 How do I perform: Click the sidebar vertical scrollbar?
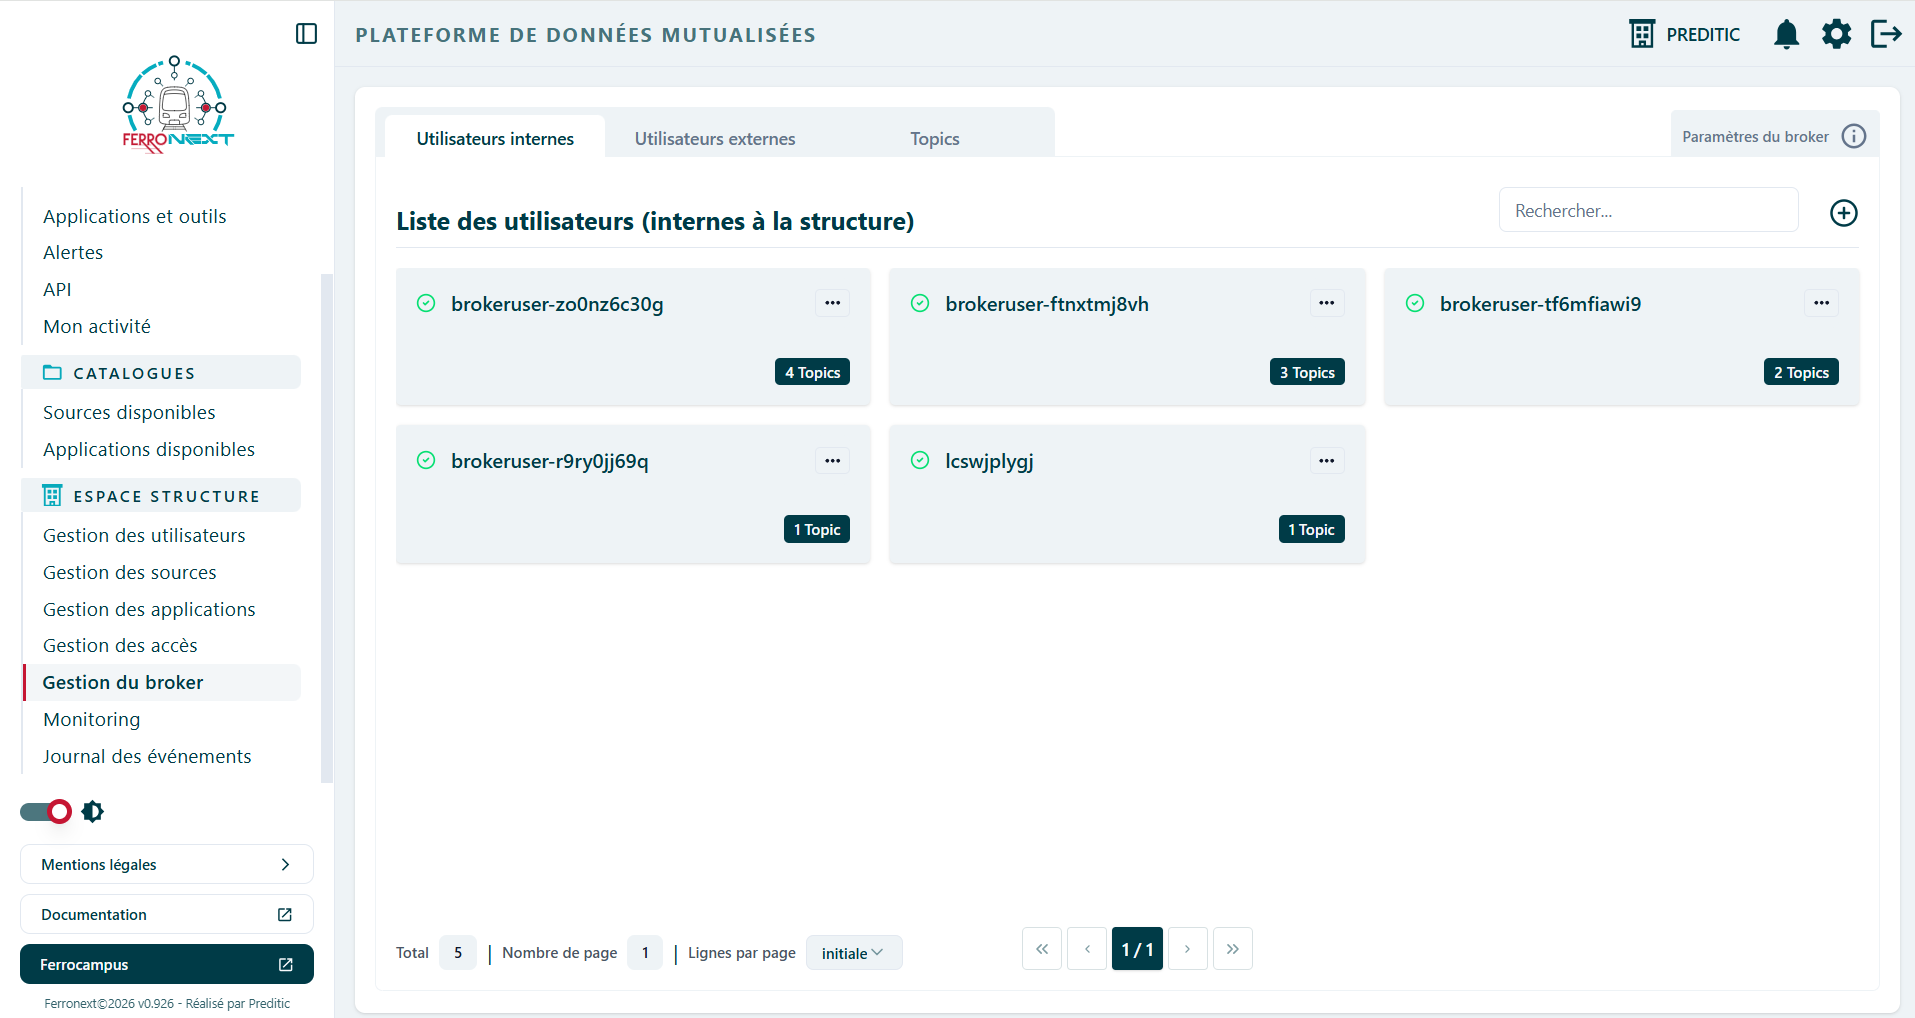click(x=326, y=527)
